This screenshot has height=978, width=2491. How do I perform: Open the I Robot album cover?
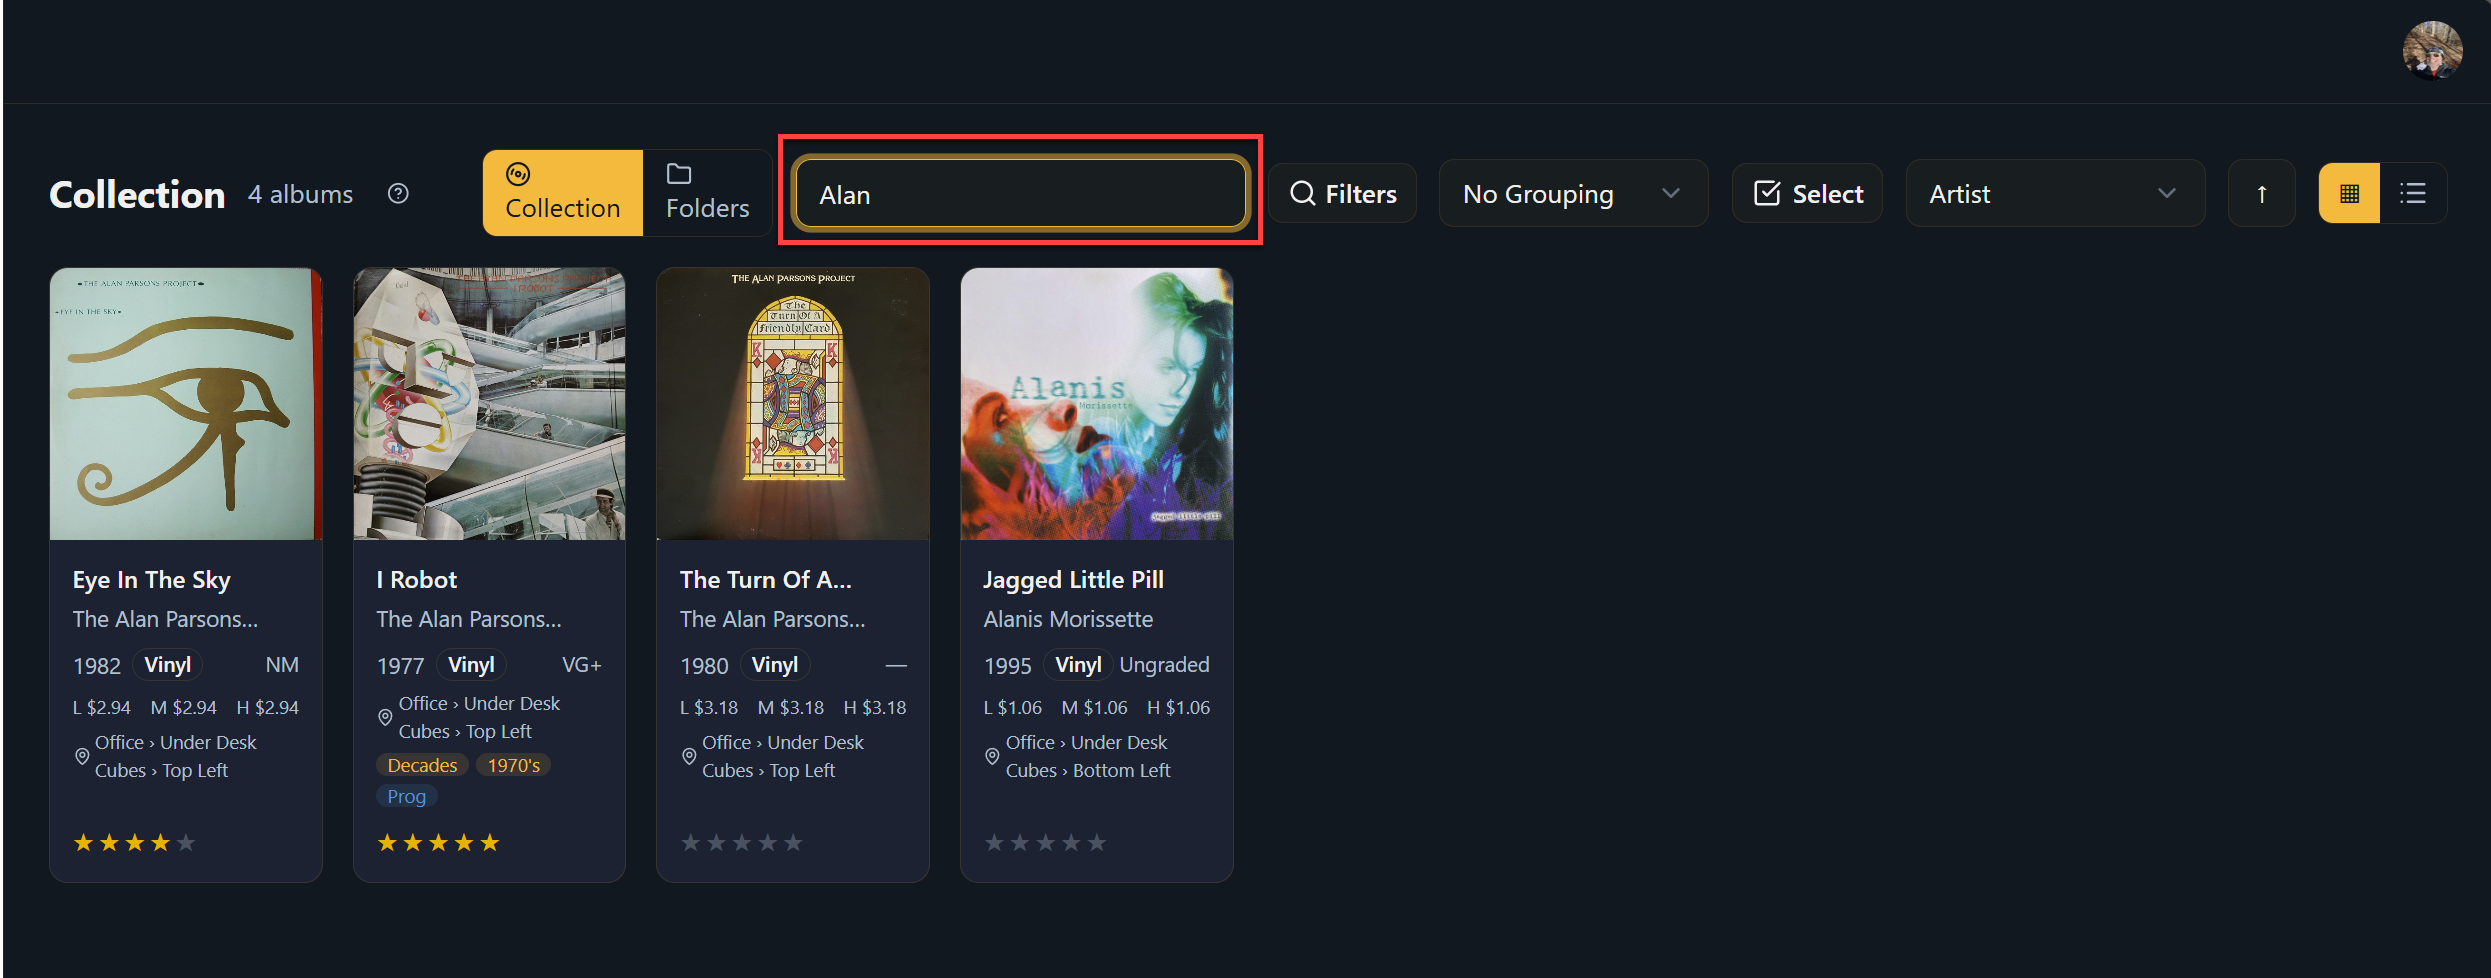[x=490, y=404]
